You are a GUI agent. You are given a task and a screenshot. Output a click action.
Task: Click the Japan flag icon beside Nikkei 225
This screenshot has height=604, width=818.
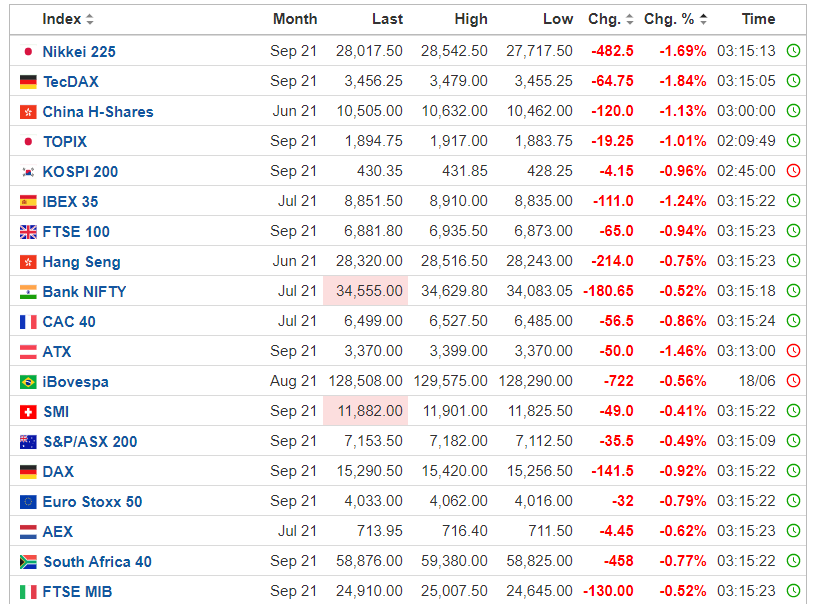tap(28, 52)
